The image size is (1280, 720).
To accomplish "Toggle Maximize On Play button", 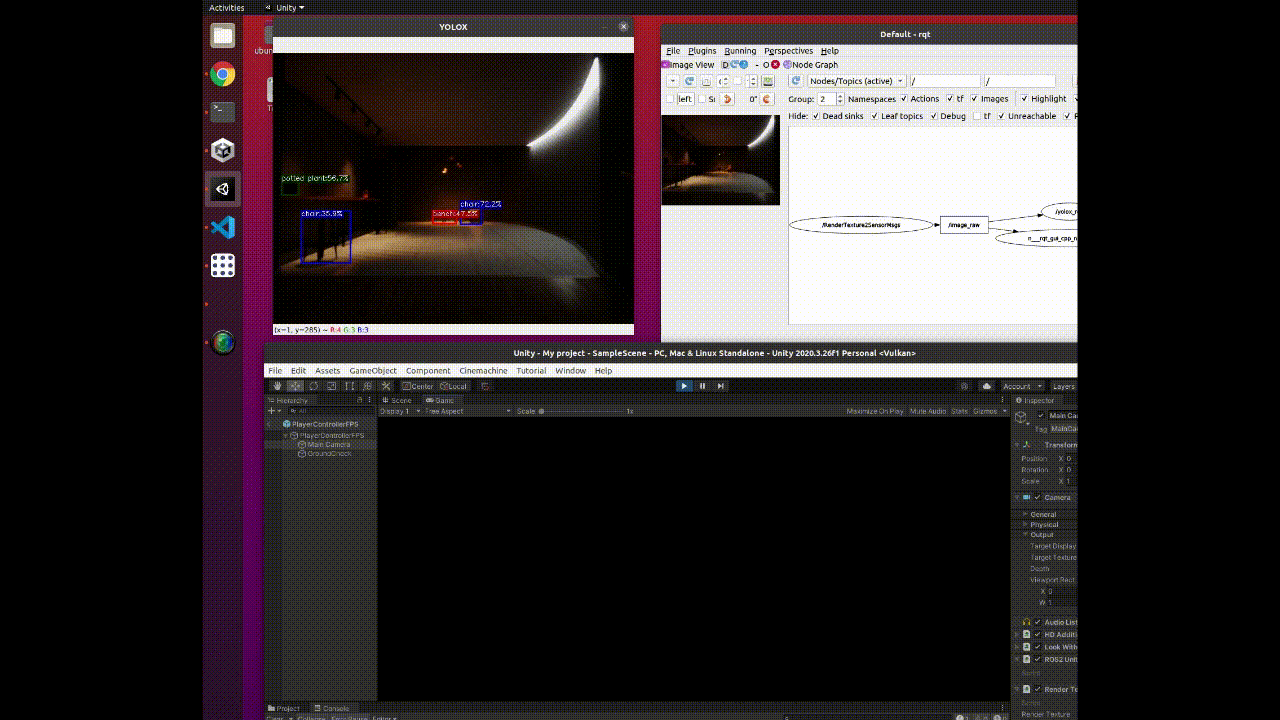I will click(x=875, y=411).
